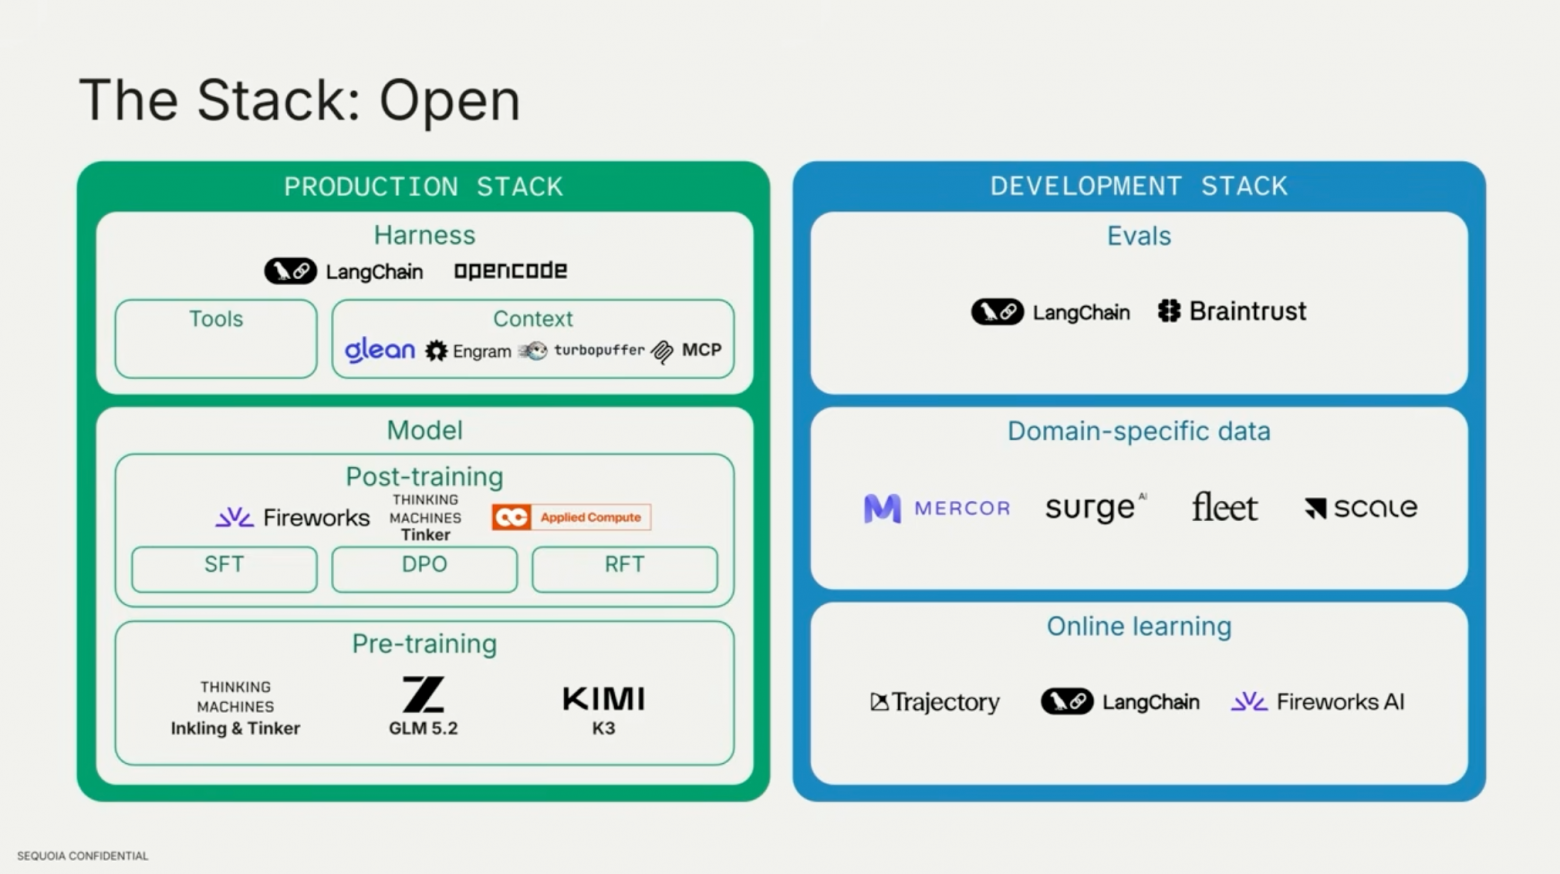
Task: Click the MCP logo icon in Context
Action: click(x=662, y=351)
